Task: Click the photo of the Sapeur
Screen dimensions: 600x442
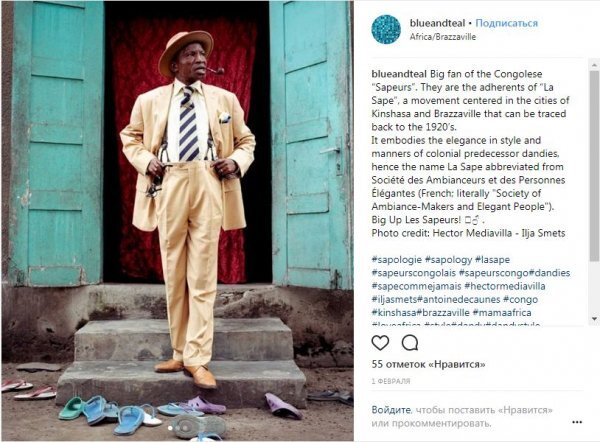Action: [x=178, y=220]
